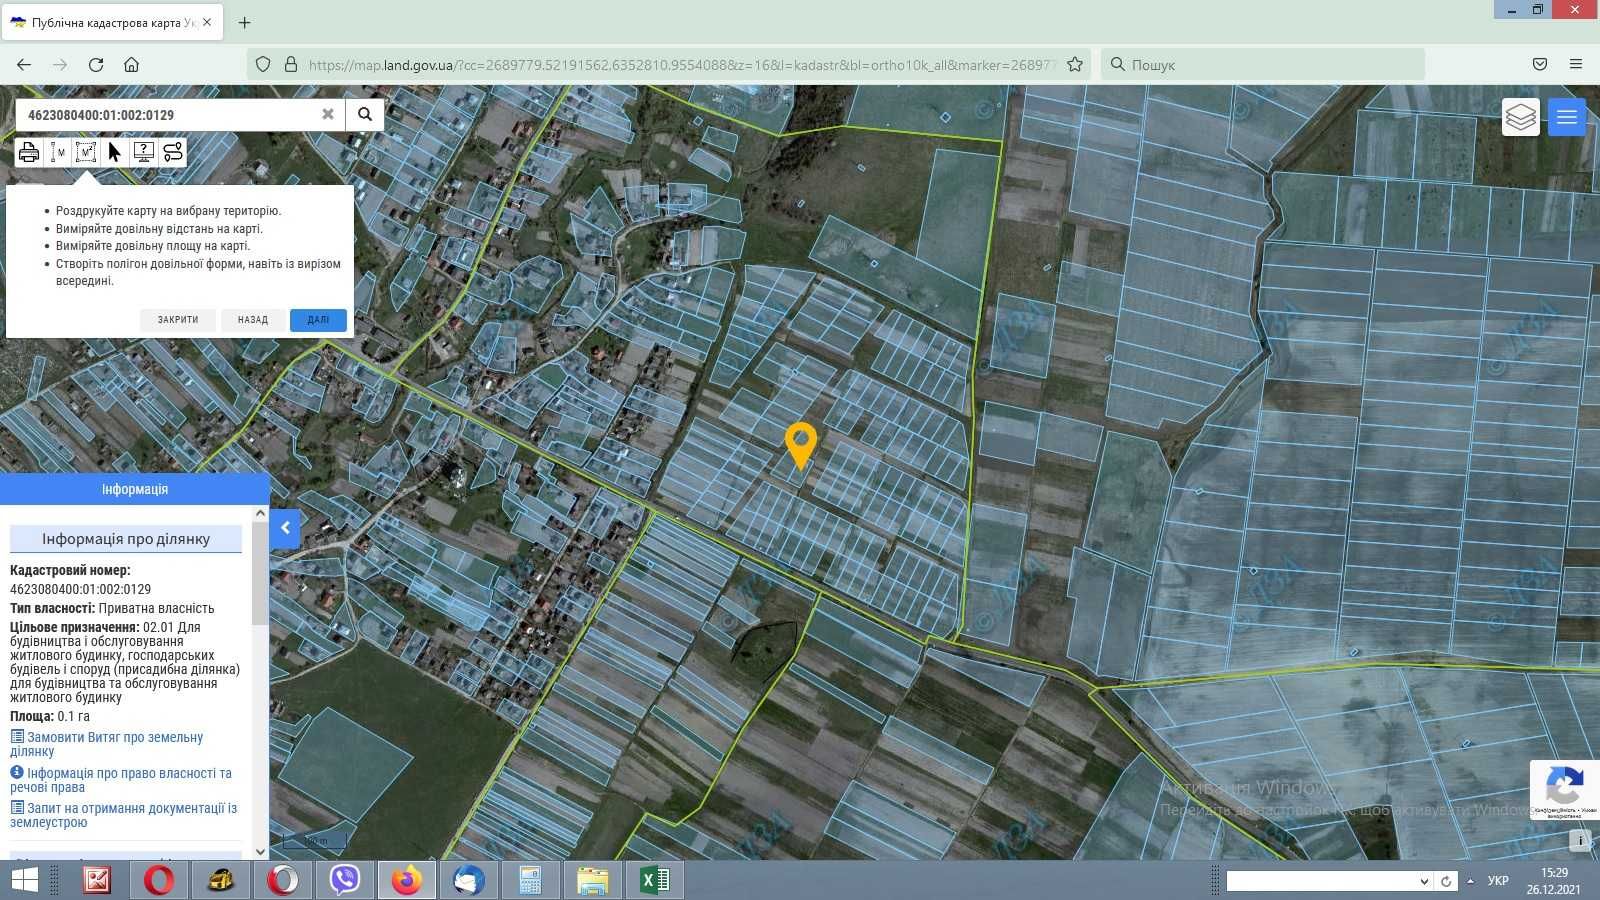The width and height of the screenshot is (1600, 900).
Task: Open a new browser tab
Action: click(244, 22)
